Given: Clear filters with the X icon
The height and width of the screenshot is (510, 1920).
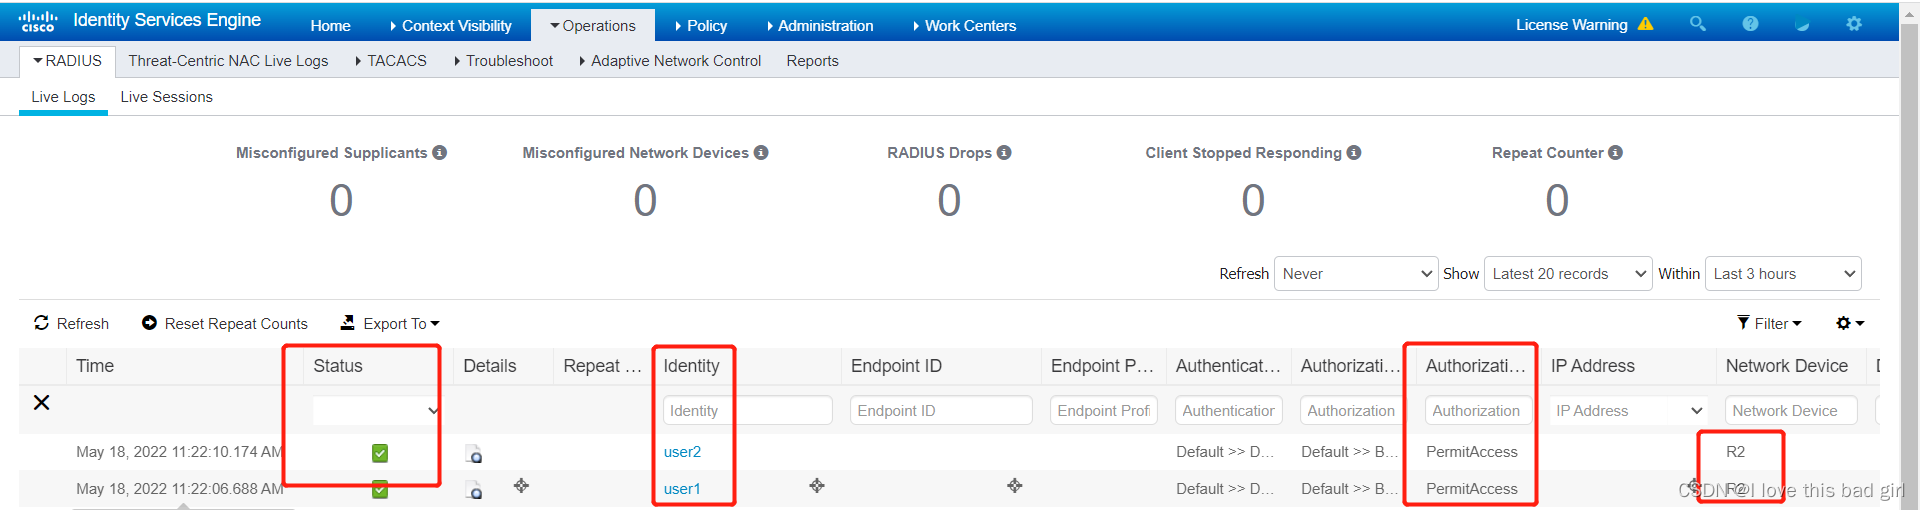Looking at the screenshot, I should 41,402.
